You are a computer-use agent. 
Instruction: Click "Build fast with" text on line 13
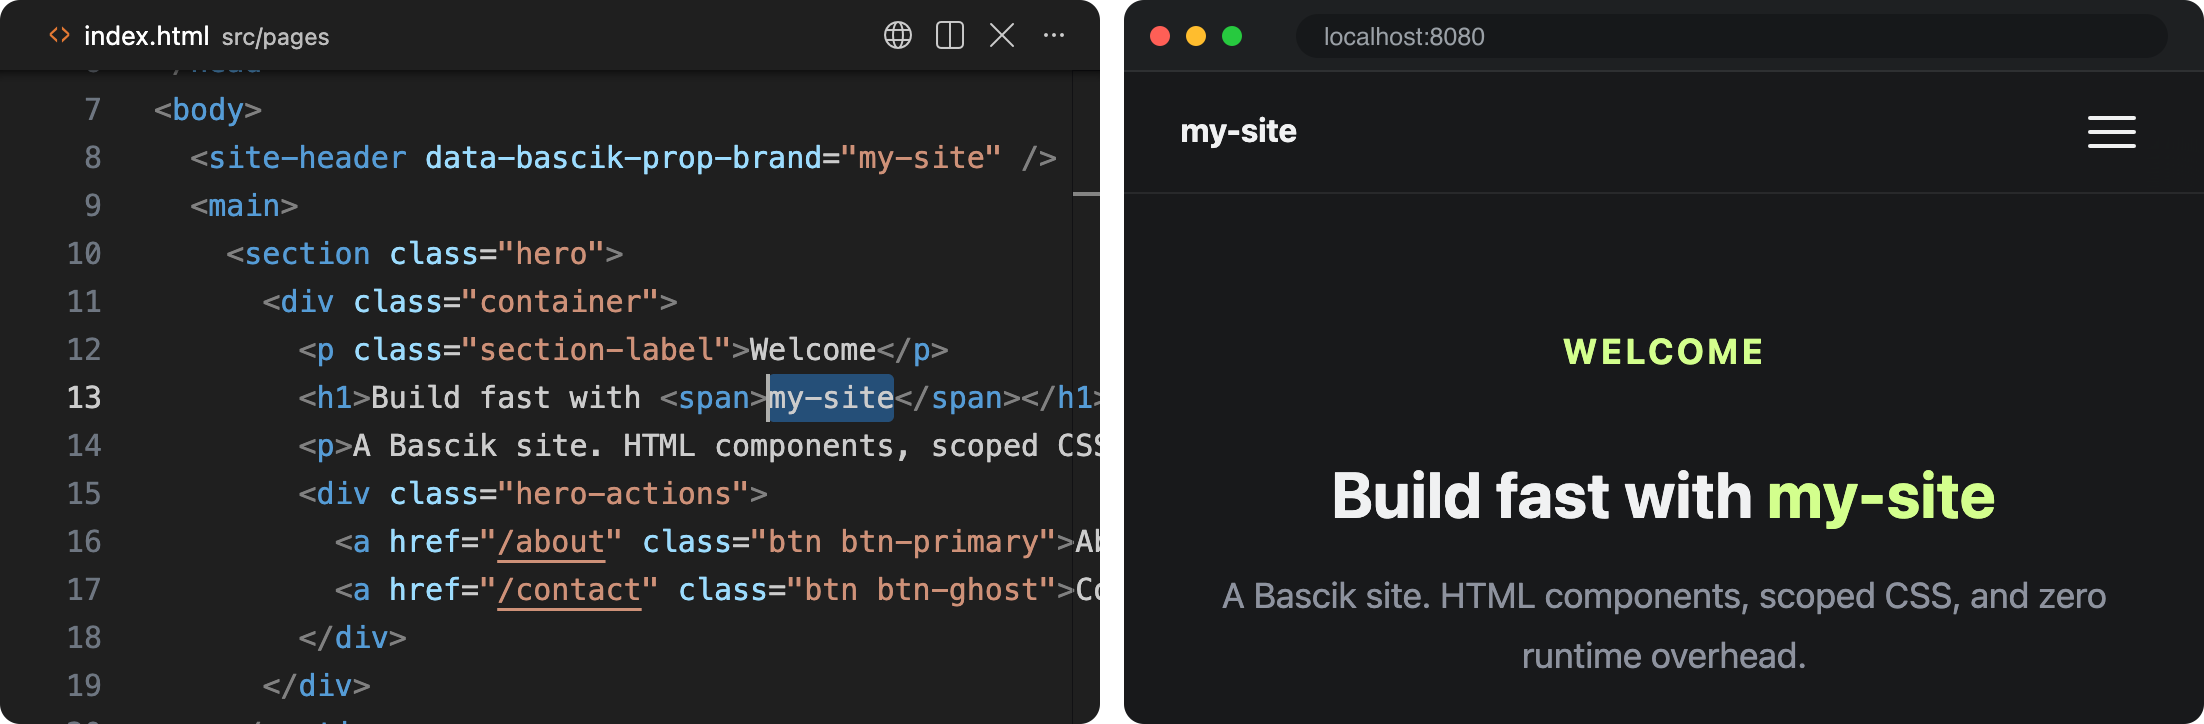(x=505, y=398)
